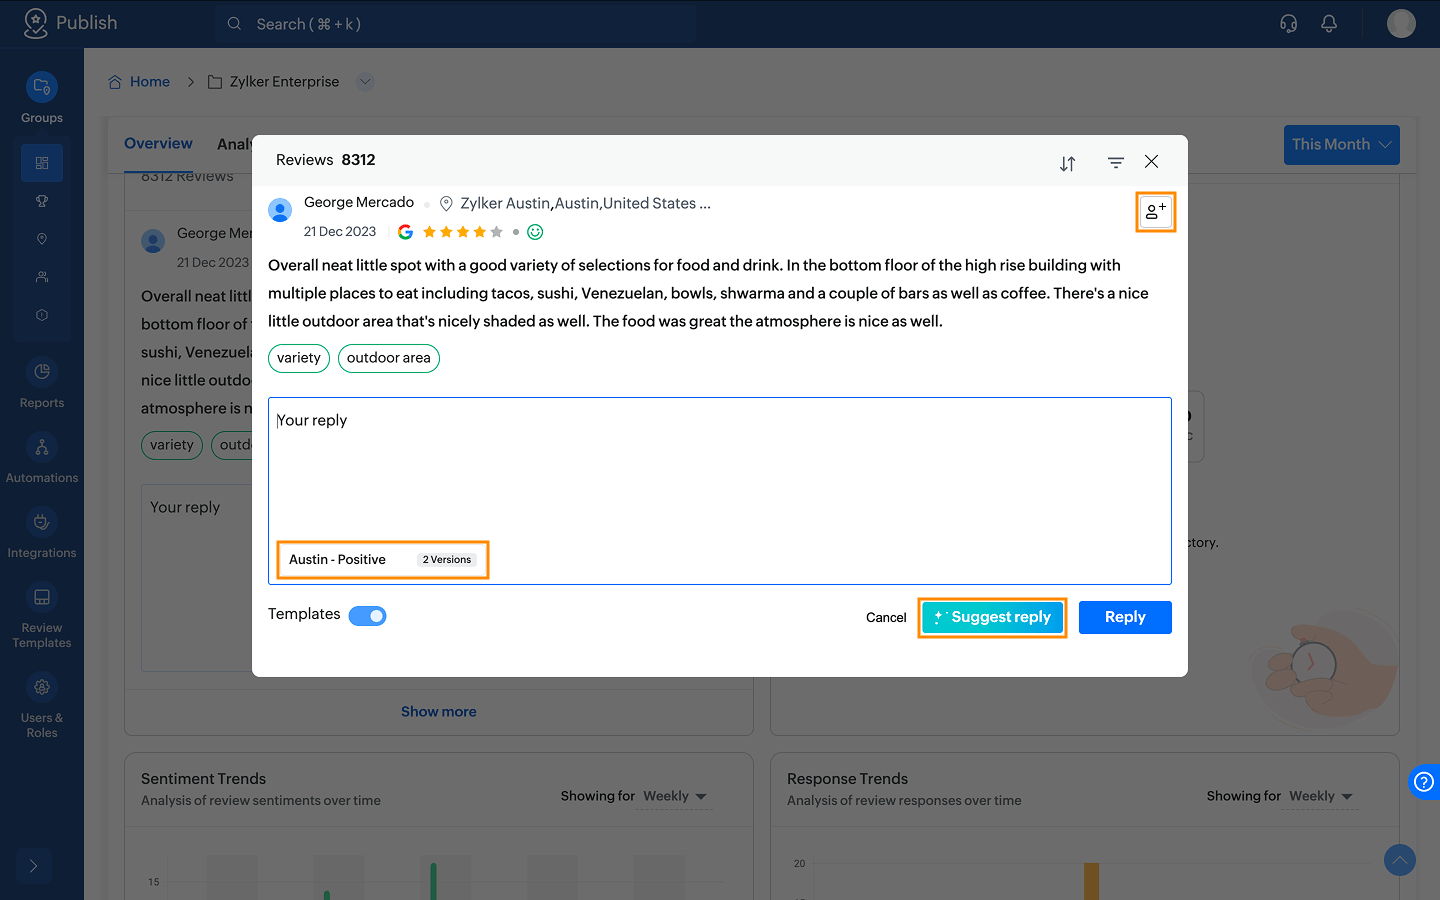1440x900 pixels.
Task: Open Integrations from the sidebar
Action: click(42, 533)
